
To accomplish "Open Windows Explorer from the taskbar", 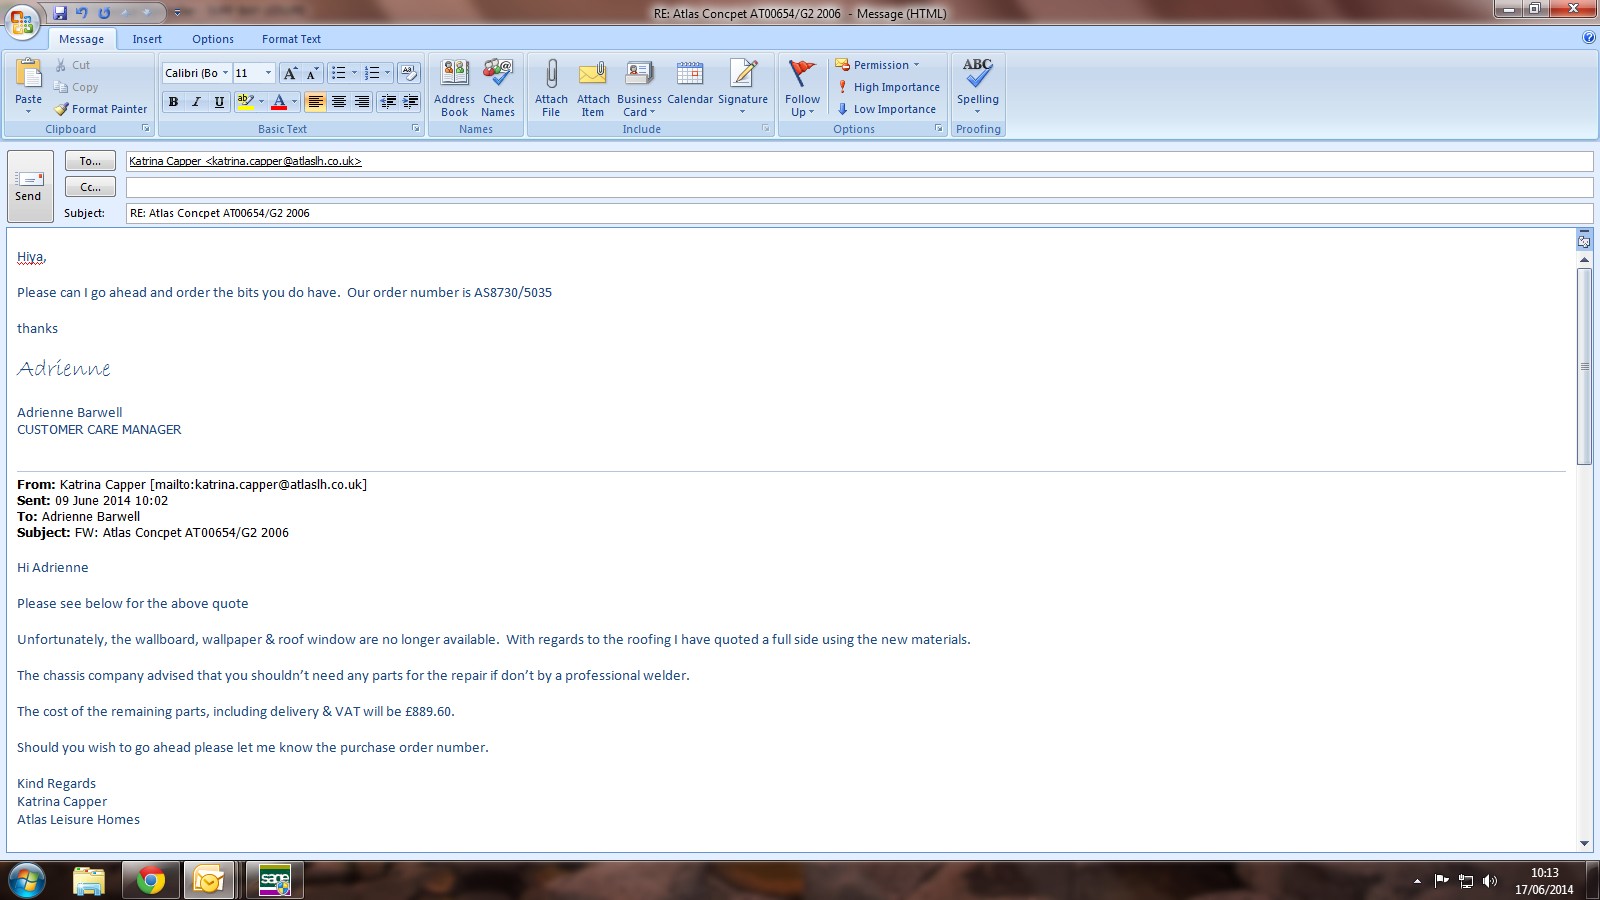I will pos(89,881).
